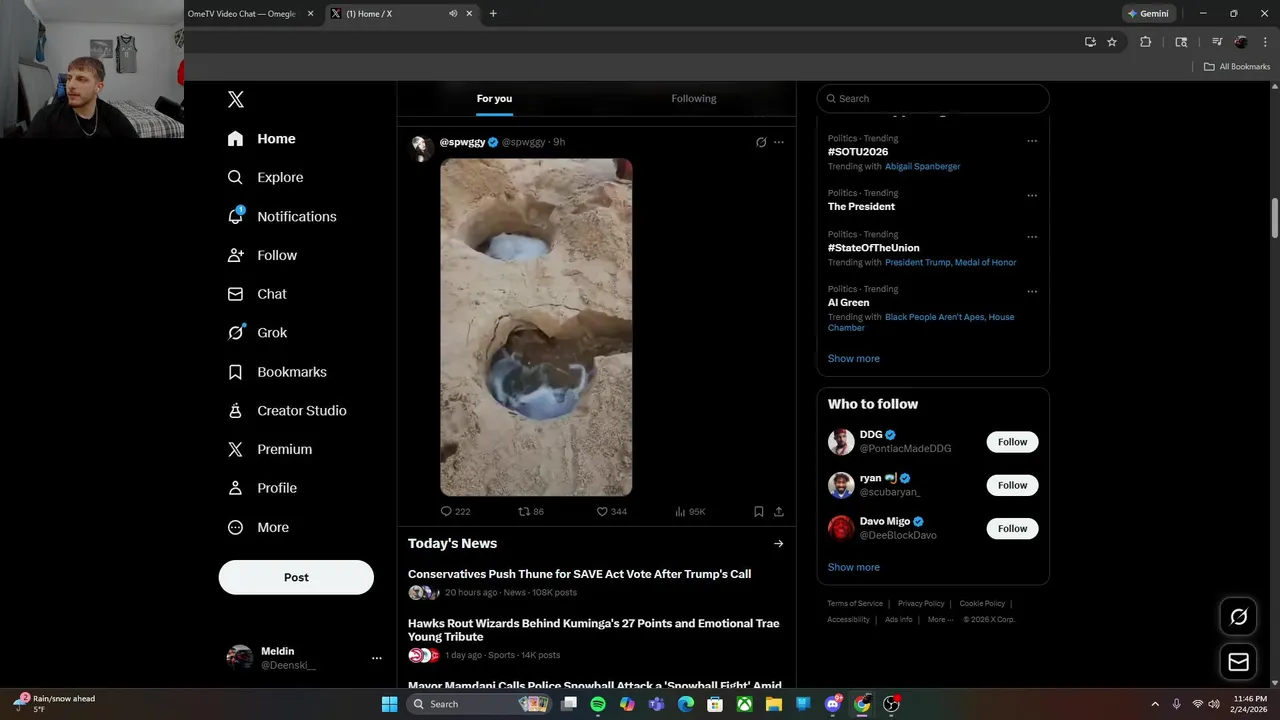Click the Profile person icon
This screenshot has width=1280, height=720.
coord(235,488)
